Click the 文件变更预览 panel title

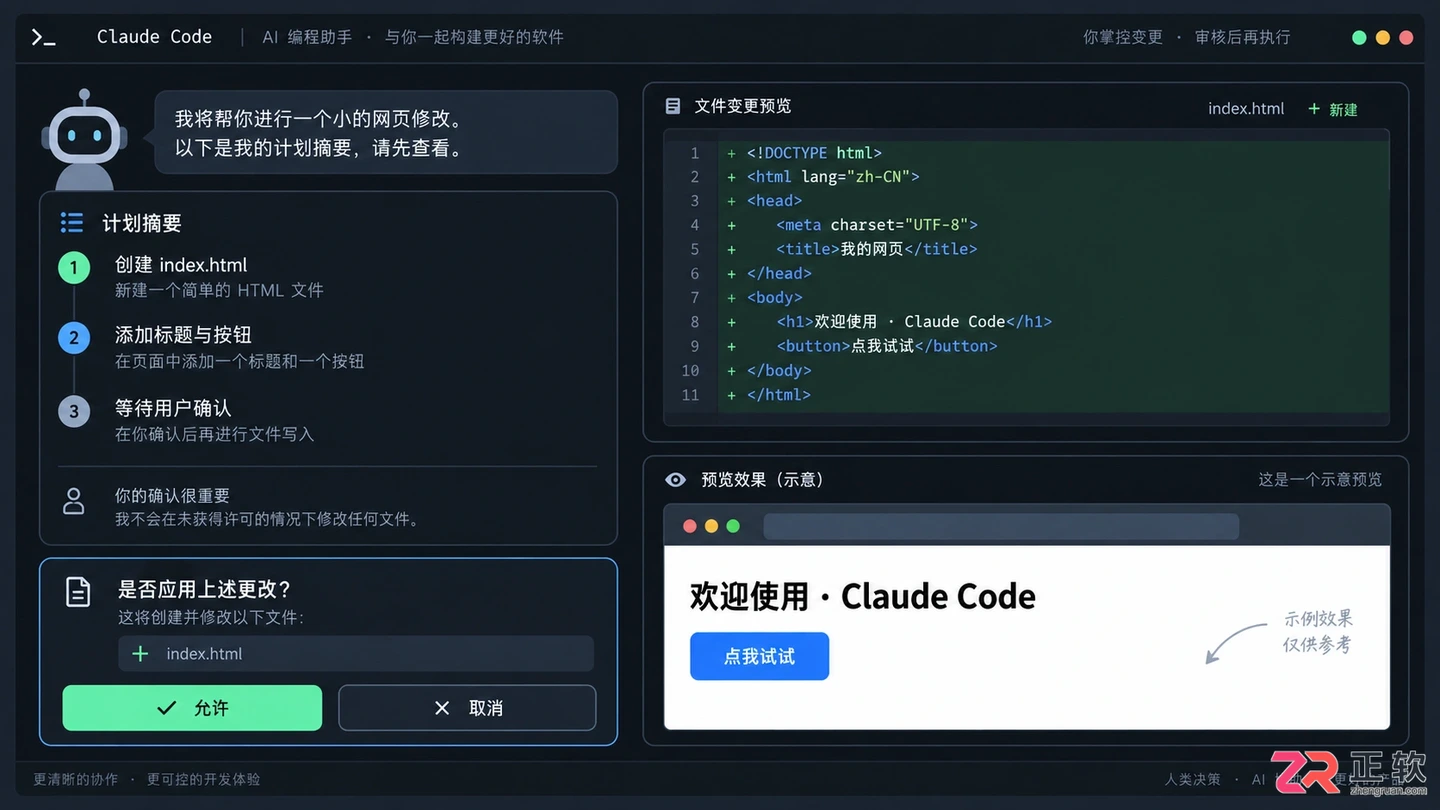[x=743, y=106]
